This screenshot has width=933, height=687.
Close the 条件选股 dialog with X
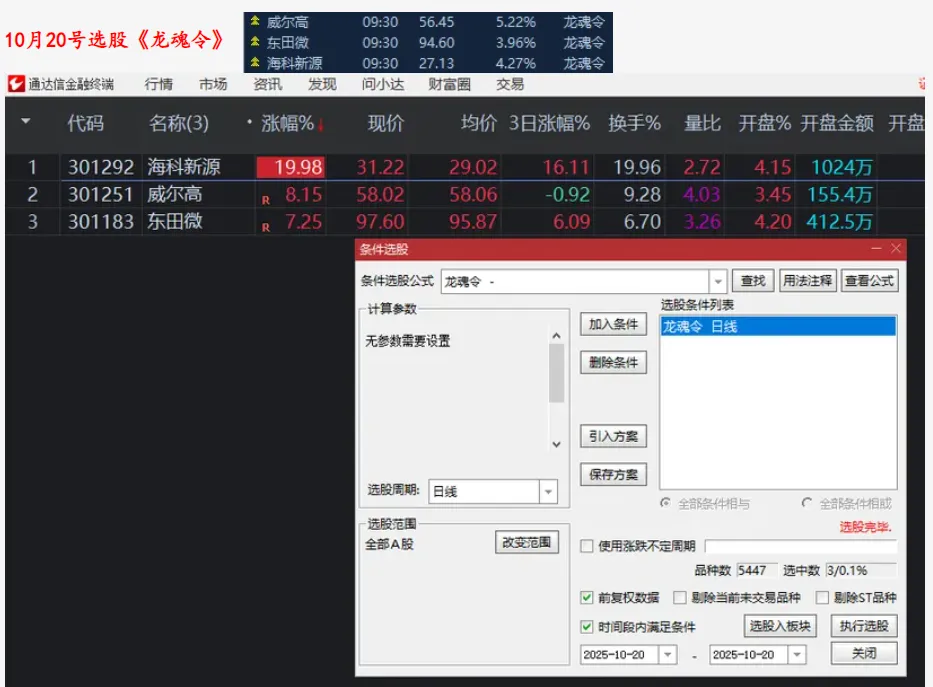896,249
